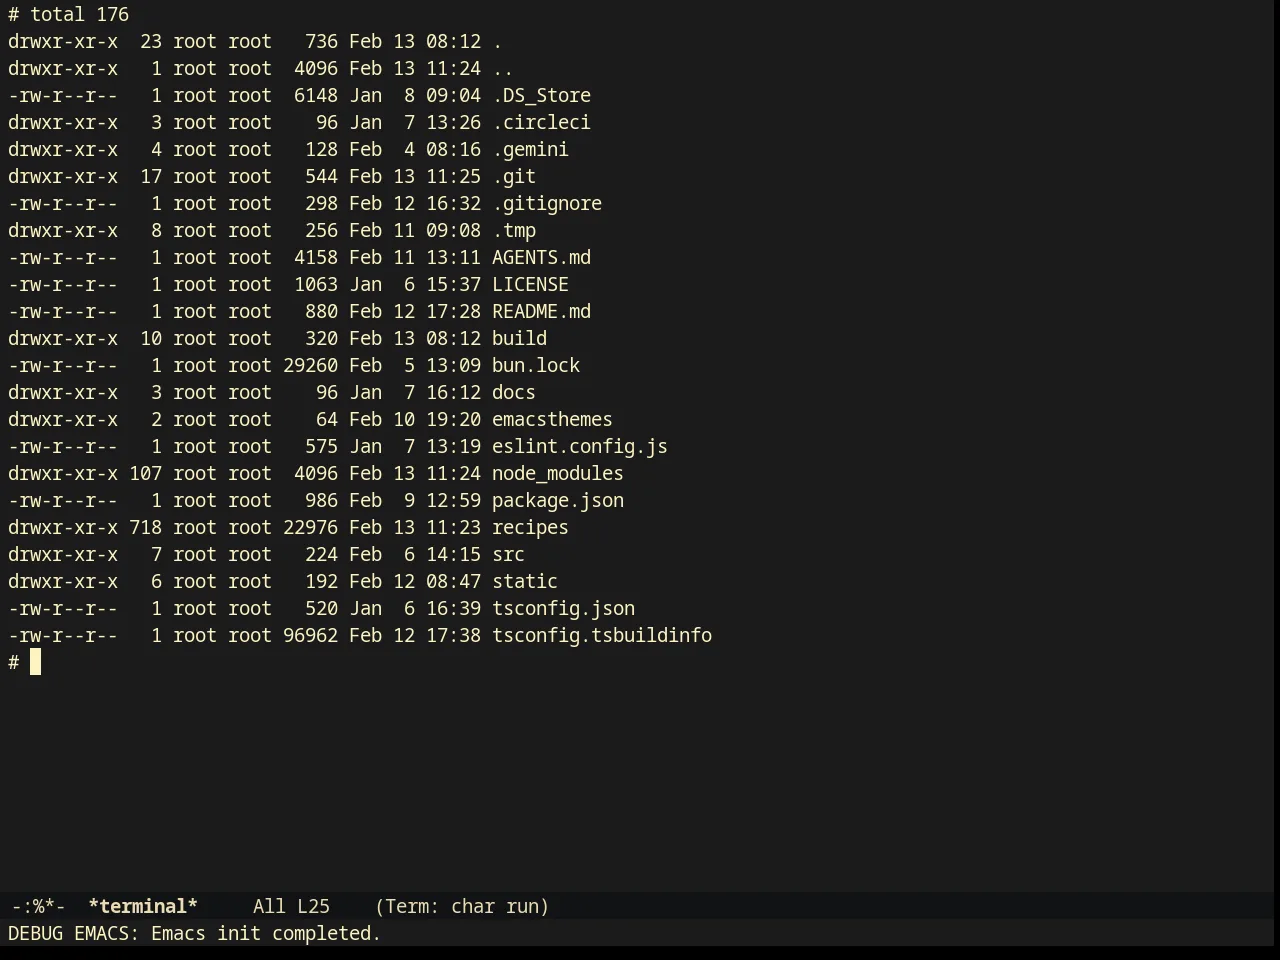This screenshot has width=1280, height=960.
Task: Click the size value 96962
Action: (x=310, y=635)
